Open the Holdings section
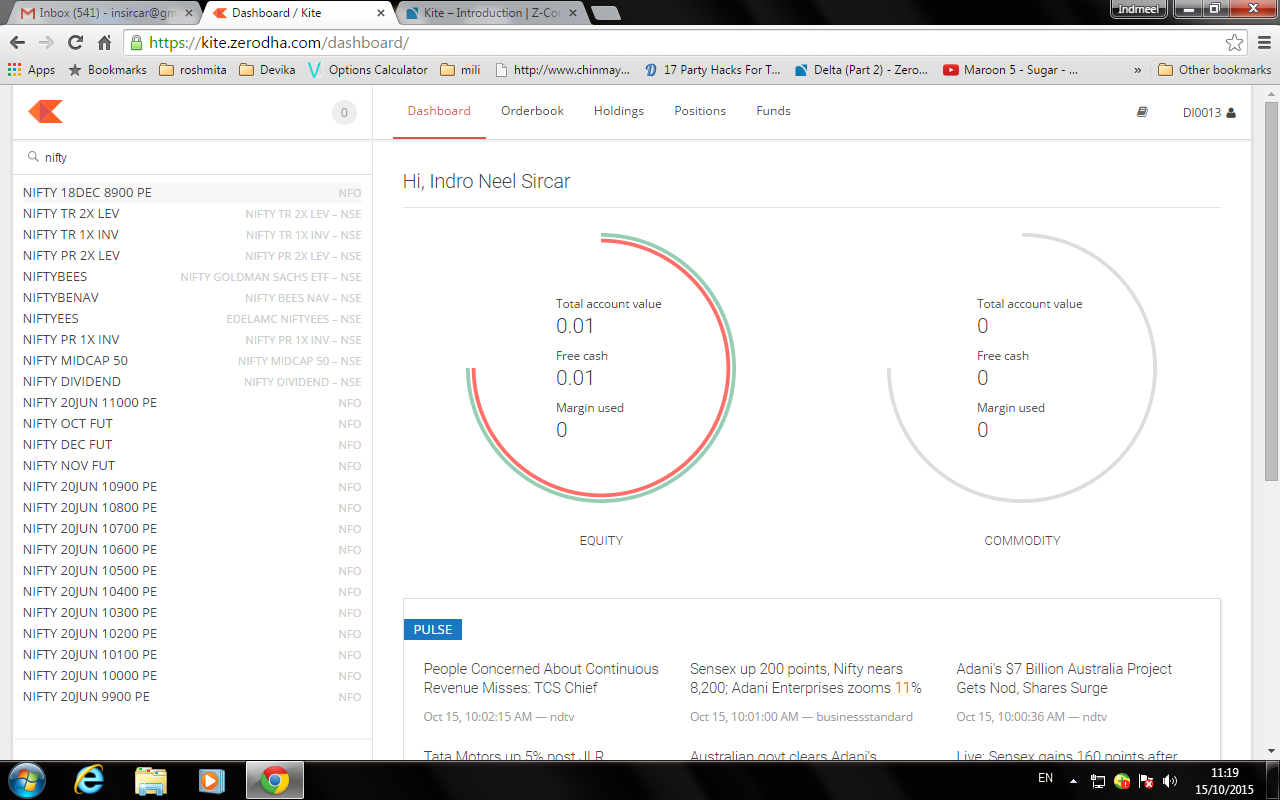This screenshot has width=1280, height=800. pos(619,111)
